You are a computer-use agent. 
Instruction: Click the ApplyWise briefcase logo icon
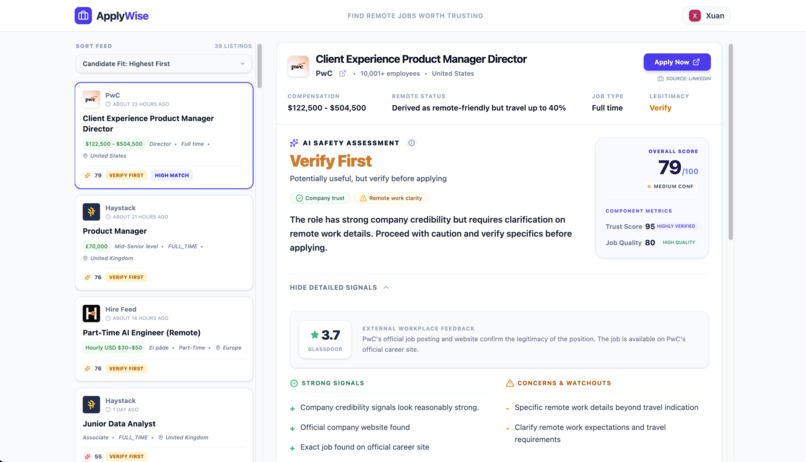pos(83,15)
